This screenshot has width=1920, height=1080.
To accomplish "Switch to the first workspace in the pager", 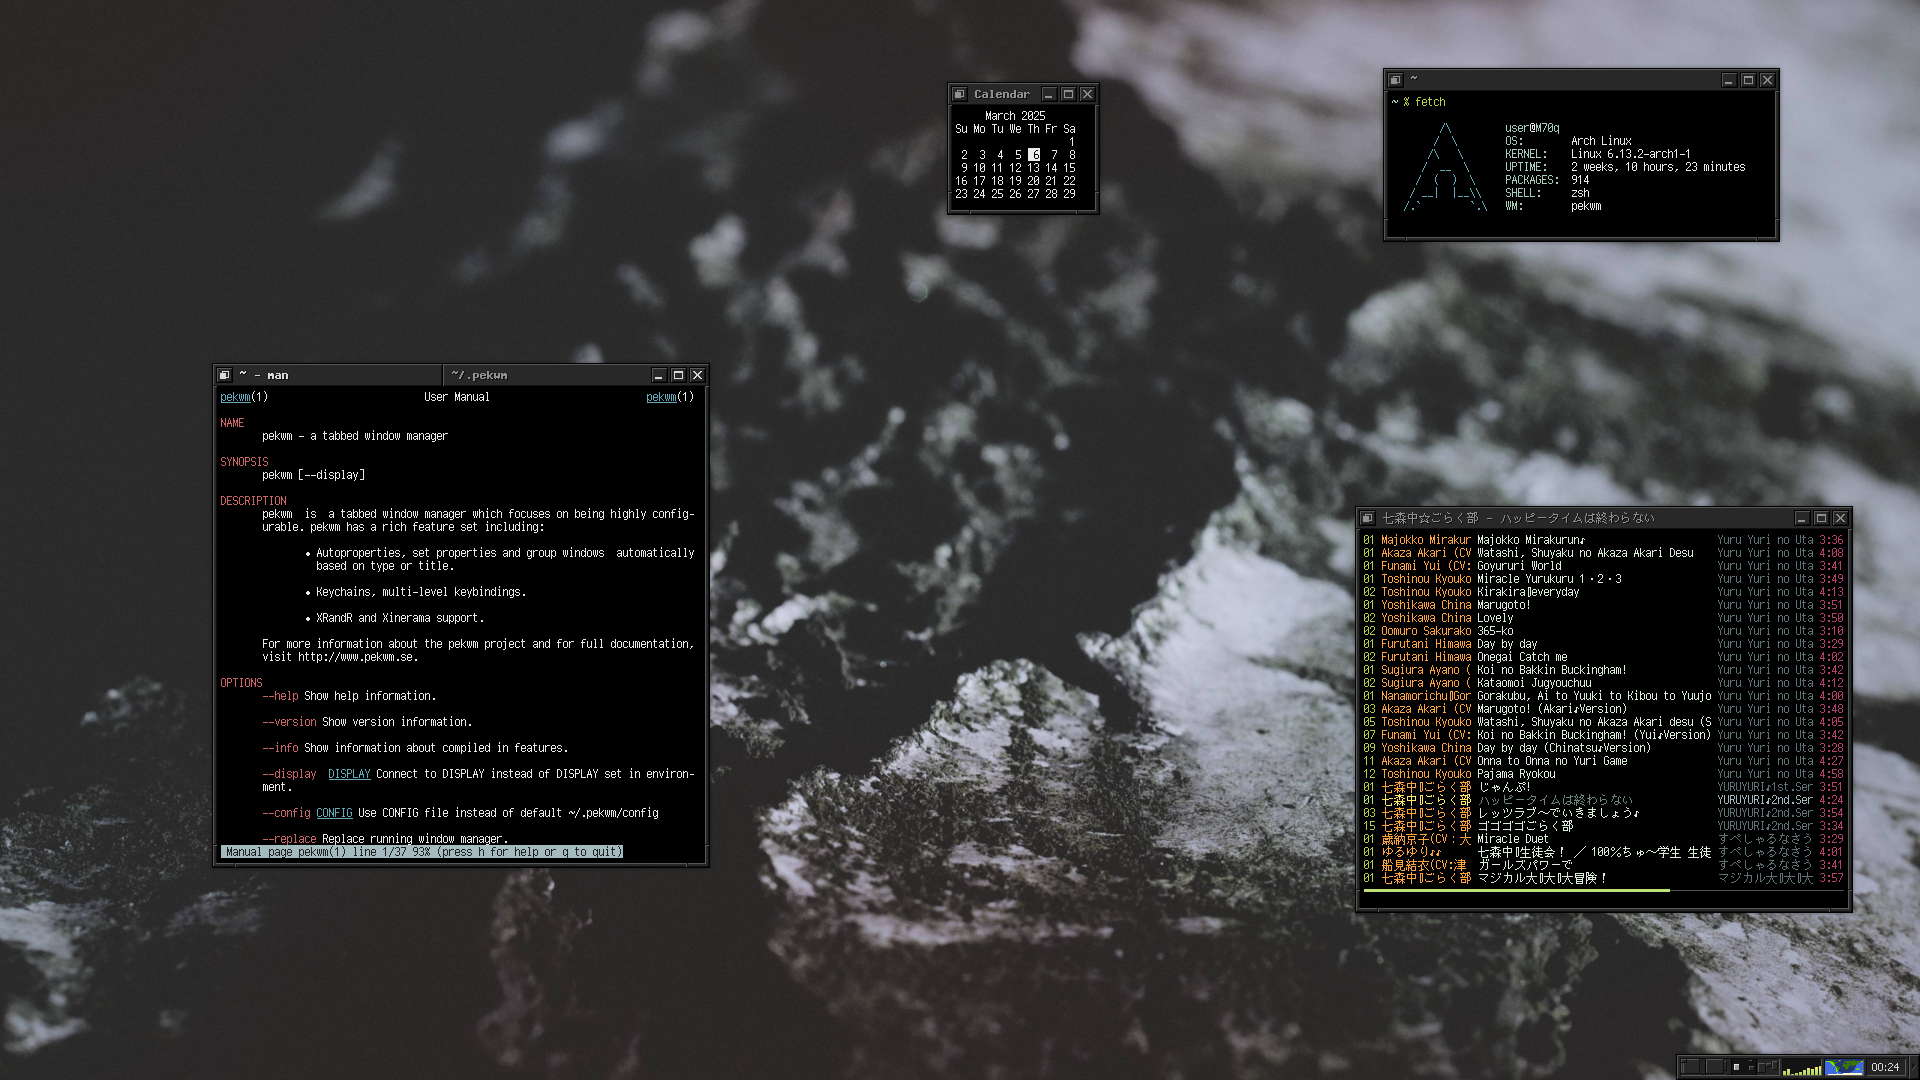I will [1692, 1067].
